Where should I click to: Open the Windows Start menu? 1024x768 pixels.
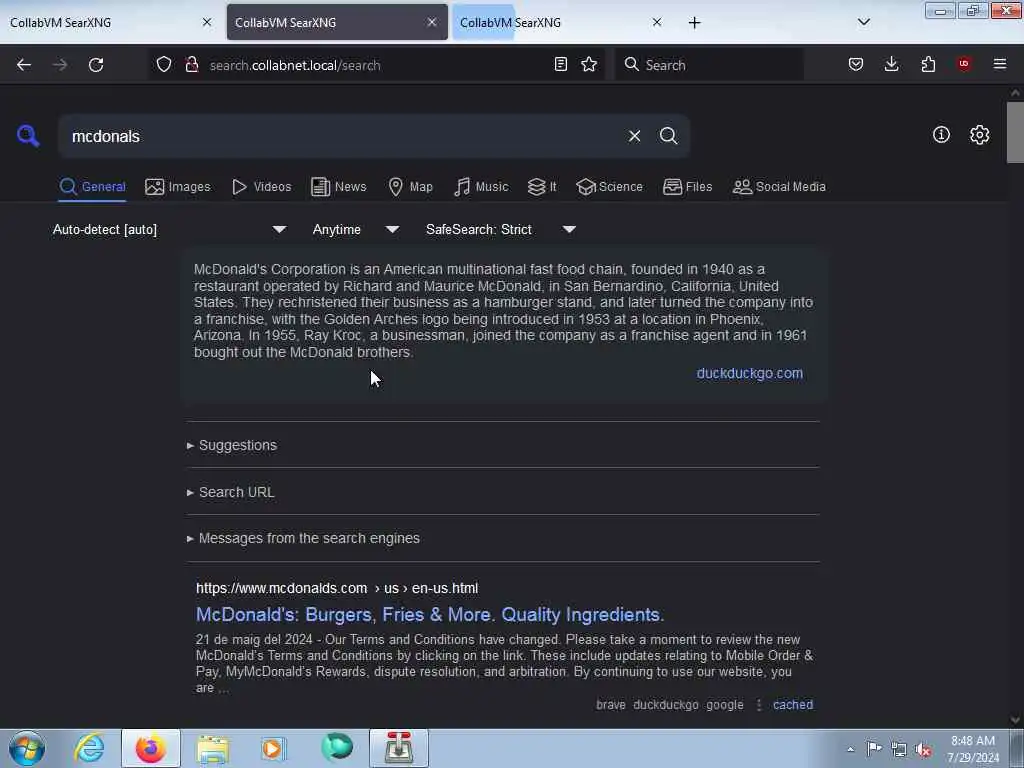point(27,748)
